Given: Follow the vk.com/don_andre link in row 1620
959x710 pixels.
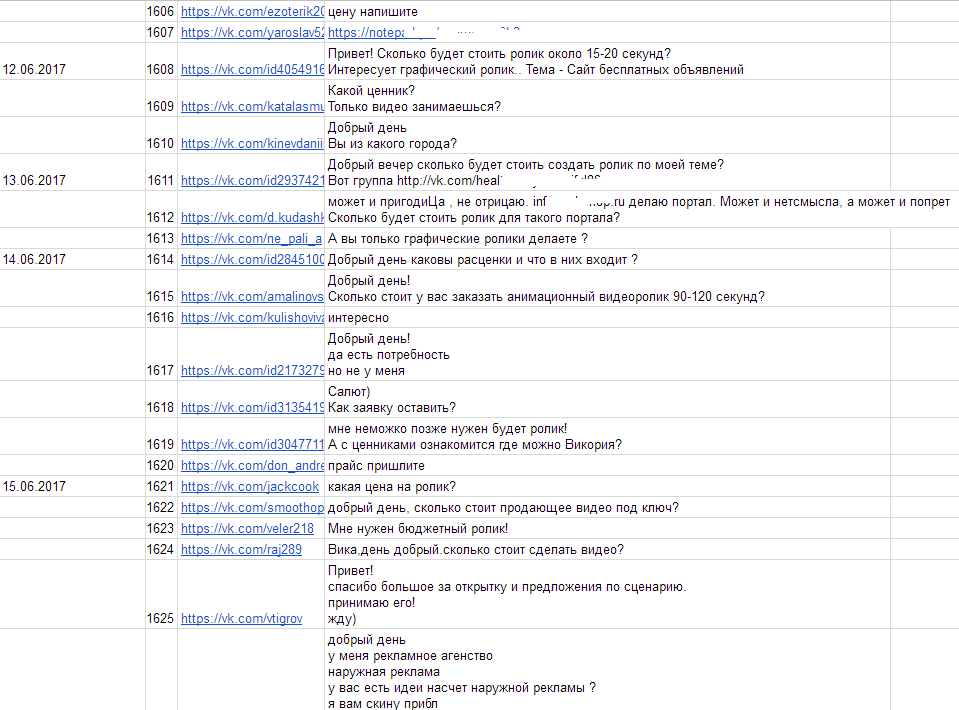Looking at the screenshot, I should [252, 466].
